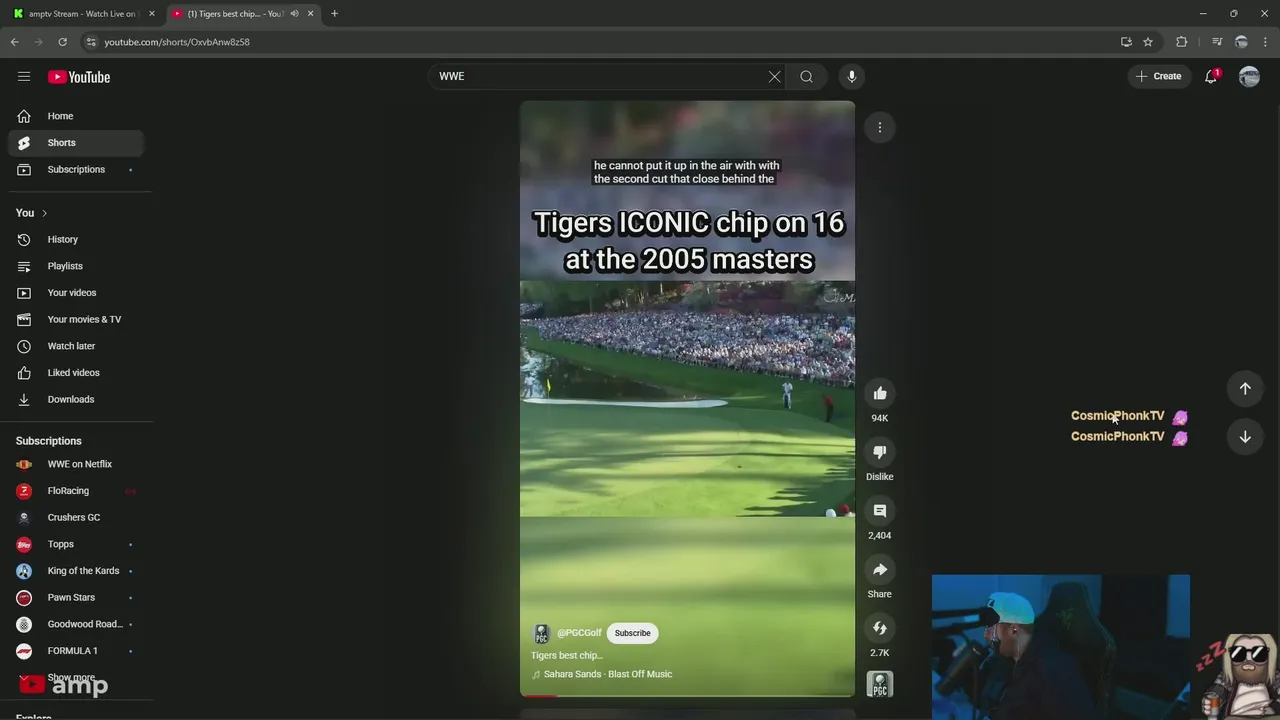This screenshot has height=720, width=1280.
Task: Open the account avatar menu
Action: (x=1249, y=76)
